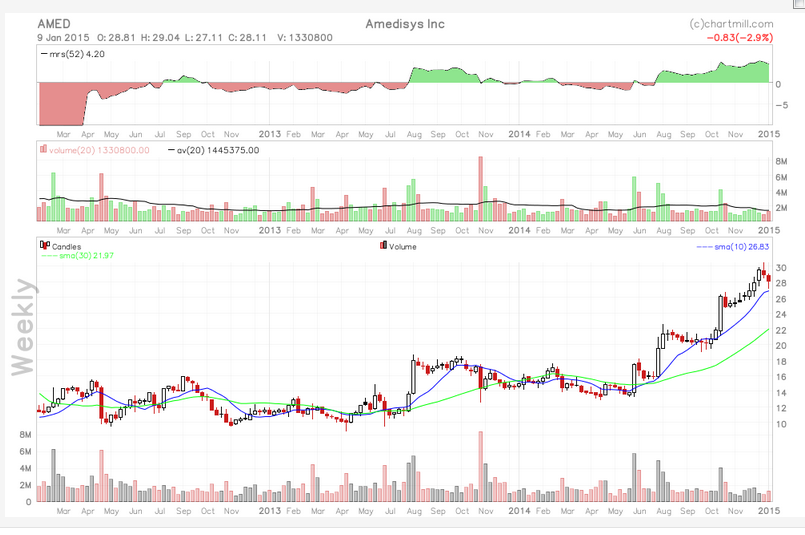Click the mrs(52) legend line marker

click(x=44, y=54)
